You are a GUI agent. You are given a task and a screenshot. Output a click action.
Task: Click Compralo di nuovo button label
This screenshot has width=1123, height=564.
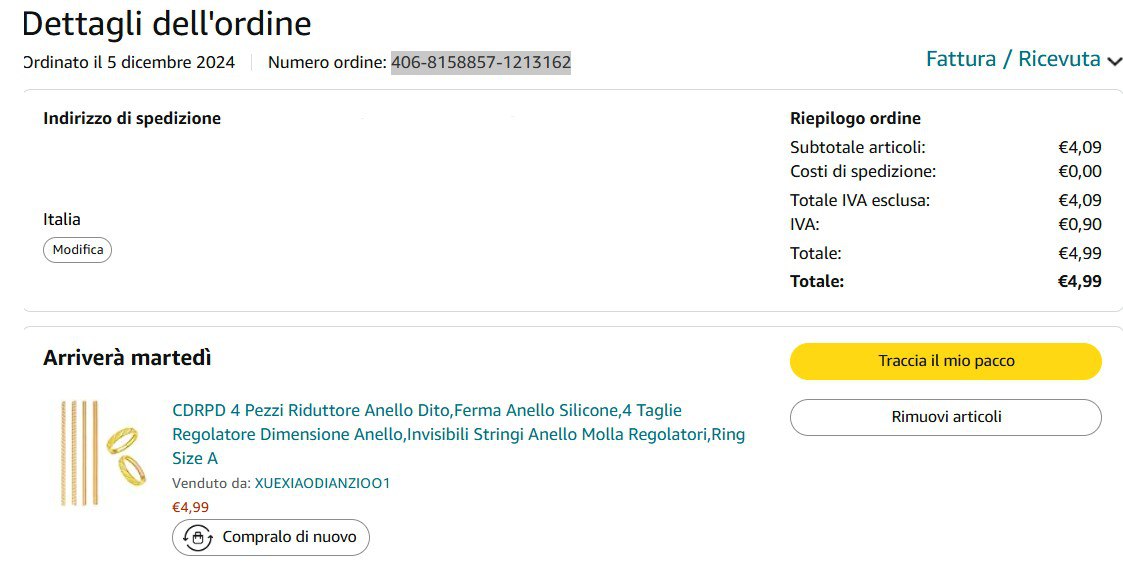pos(289,537)
